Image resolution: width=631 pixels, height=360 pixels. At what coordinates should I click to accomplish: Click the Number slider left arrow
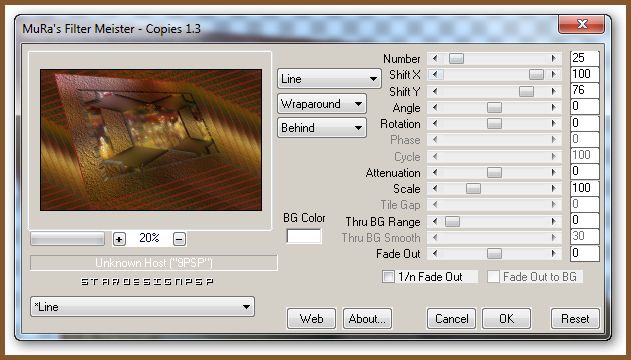click(x=435, y=59)
